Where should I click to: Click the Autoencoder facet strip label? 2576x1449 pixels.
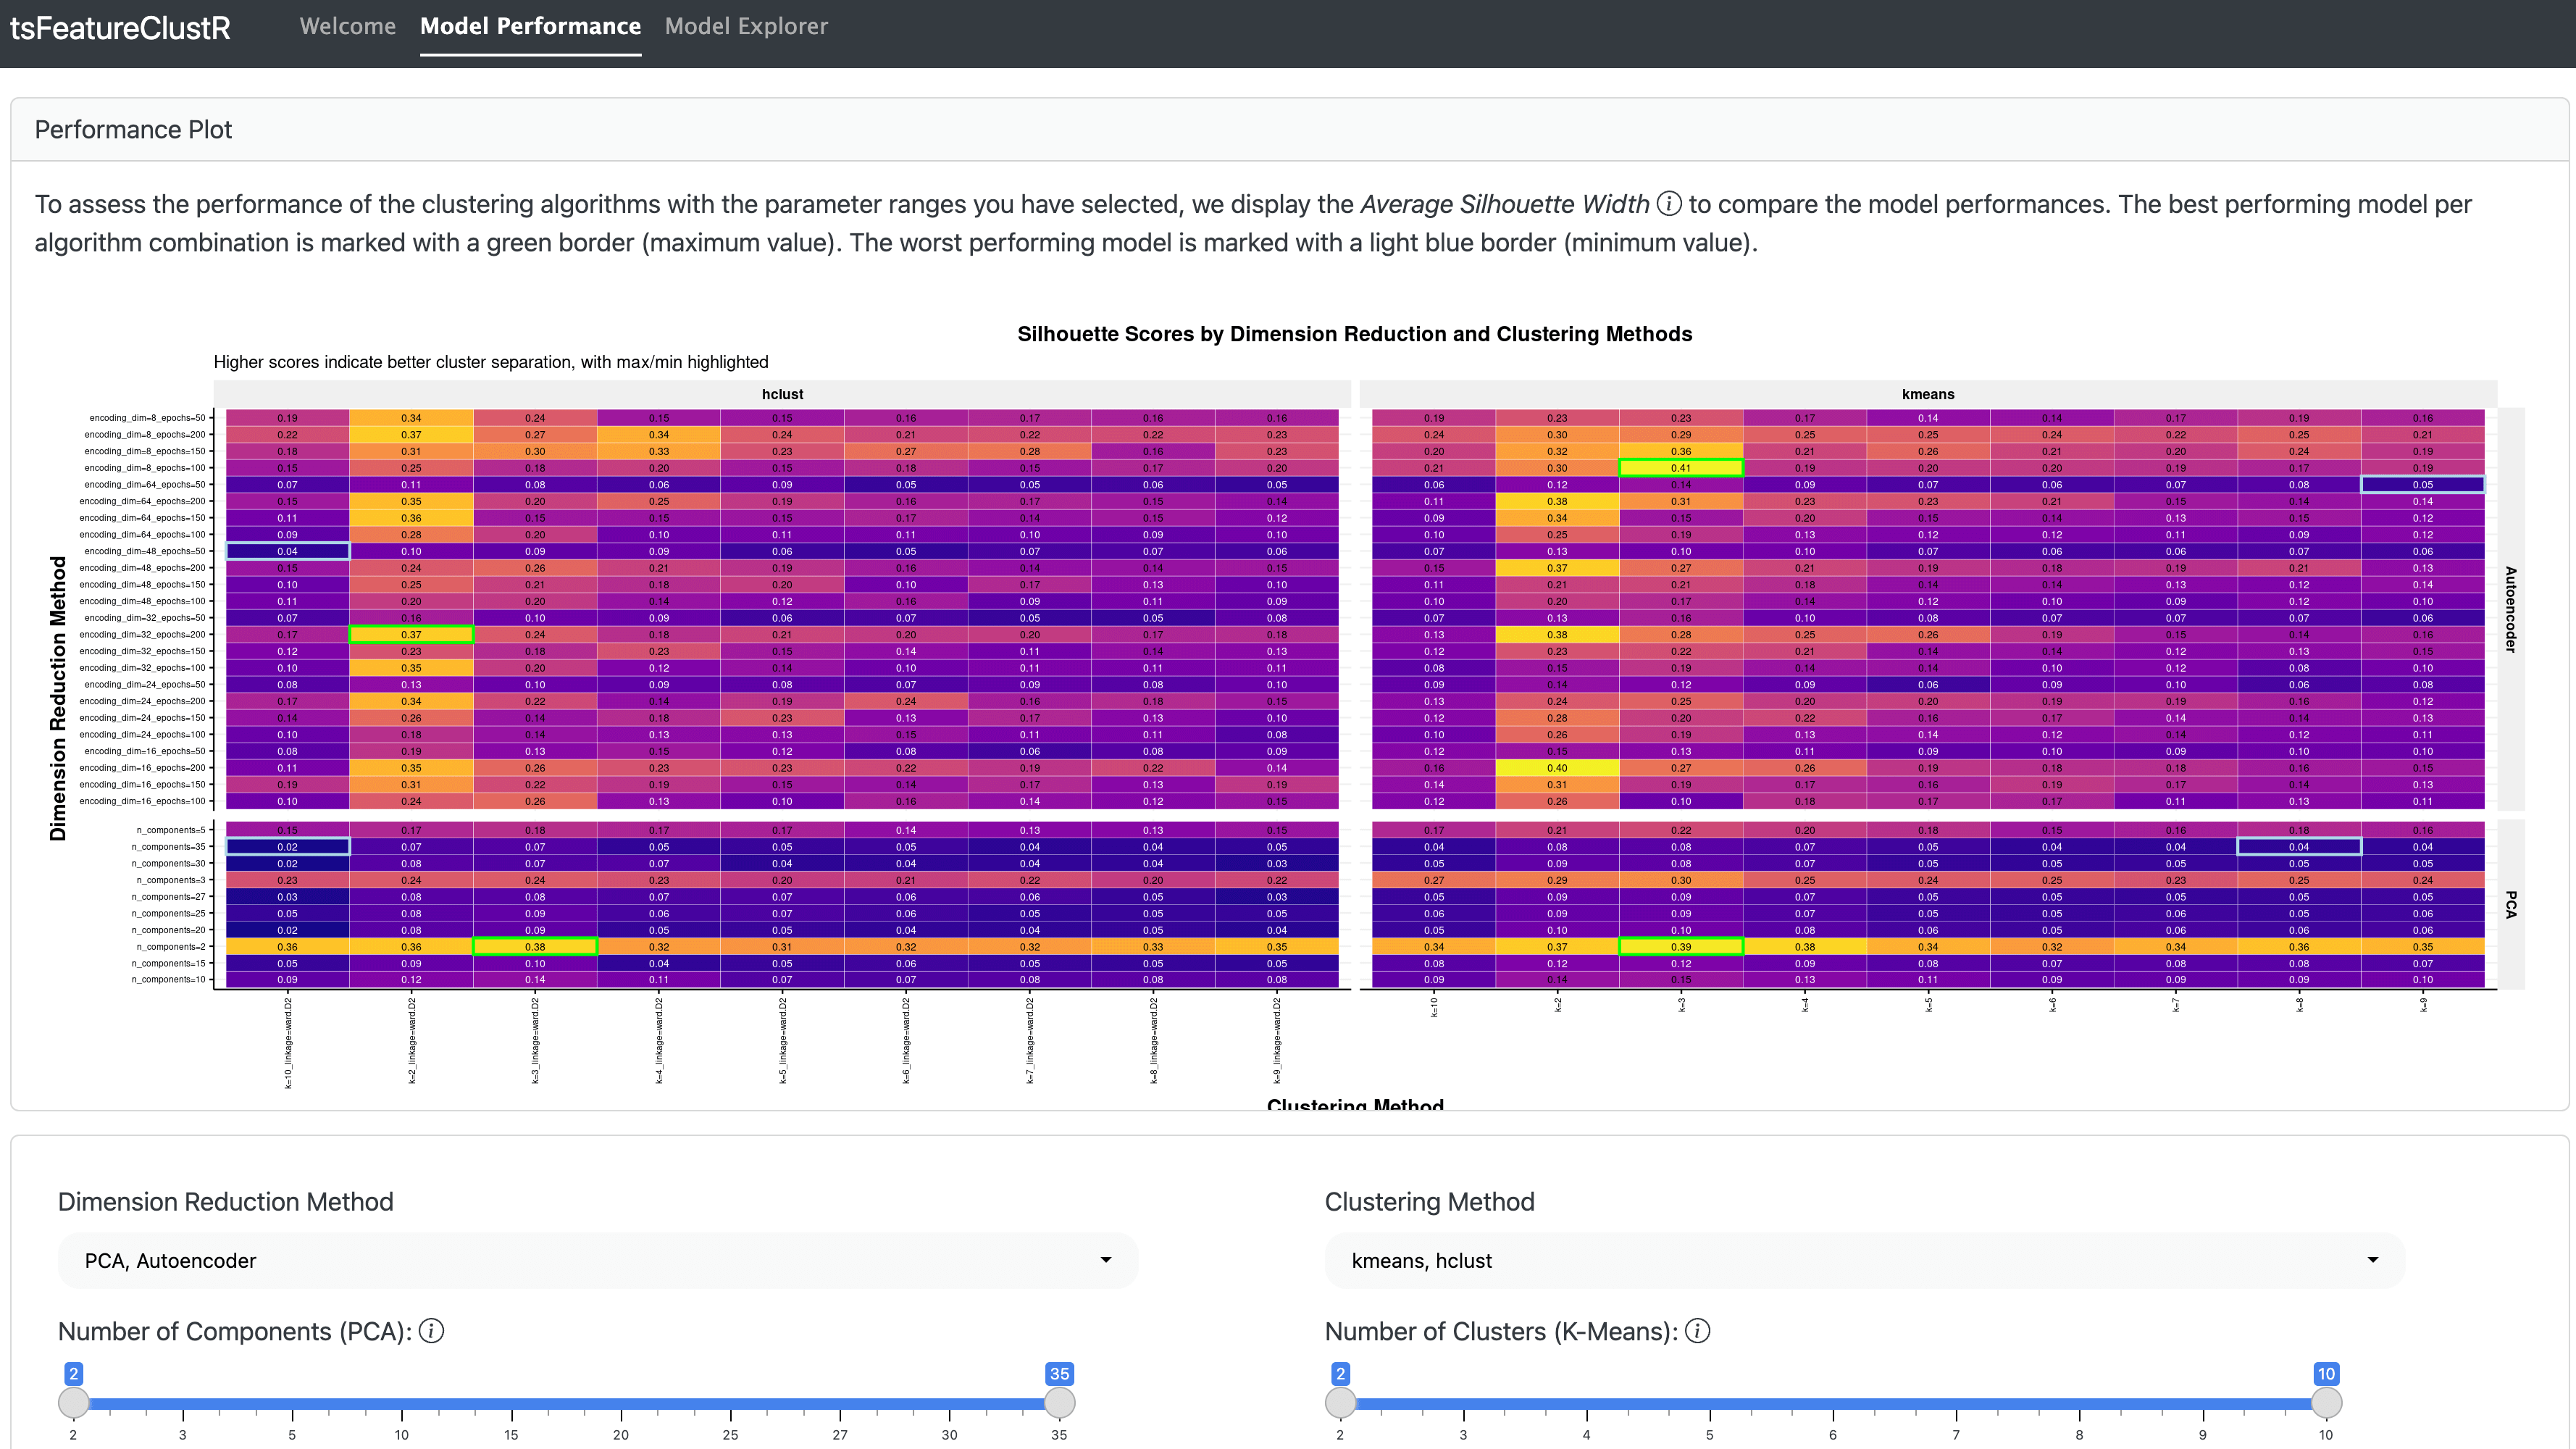[2510, 609]
